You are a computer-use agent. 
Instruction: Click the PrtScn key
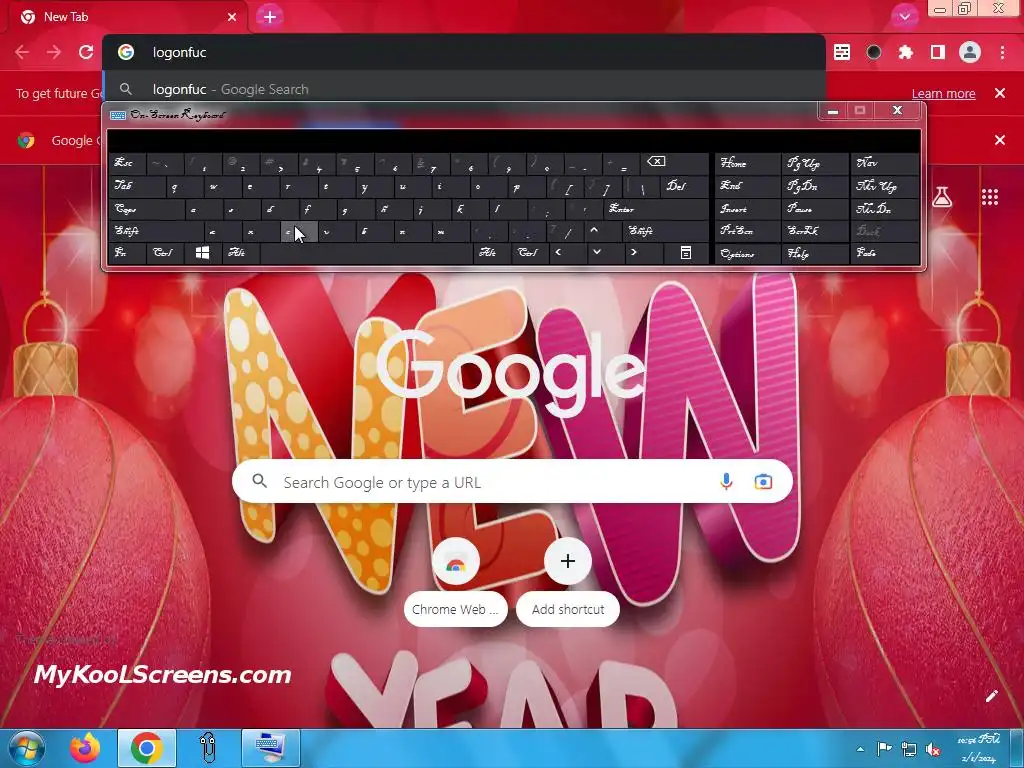click(x=747, y=231)
